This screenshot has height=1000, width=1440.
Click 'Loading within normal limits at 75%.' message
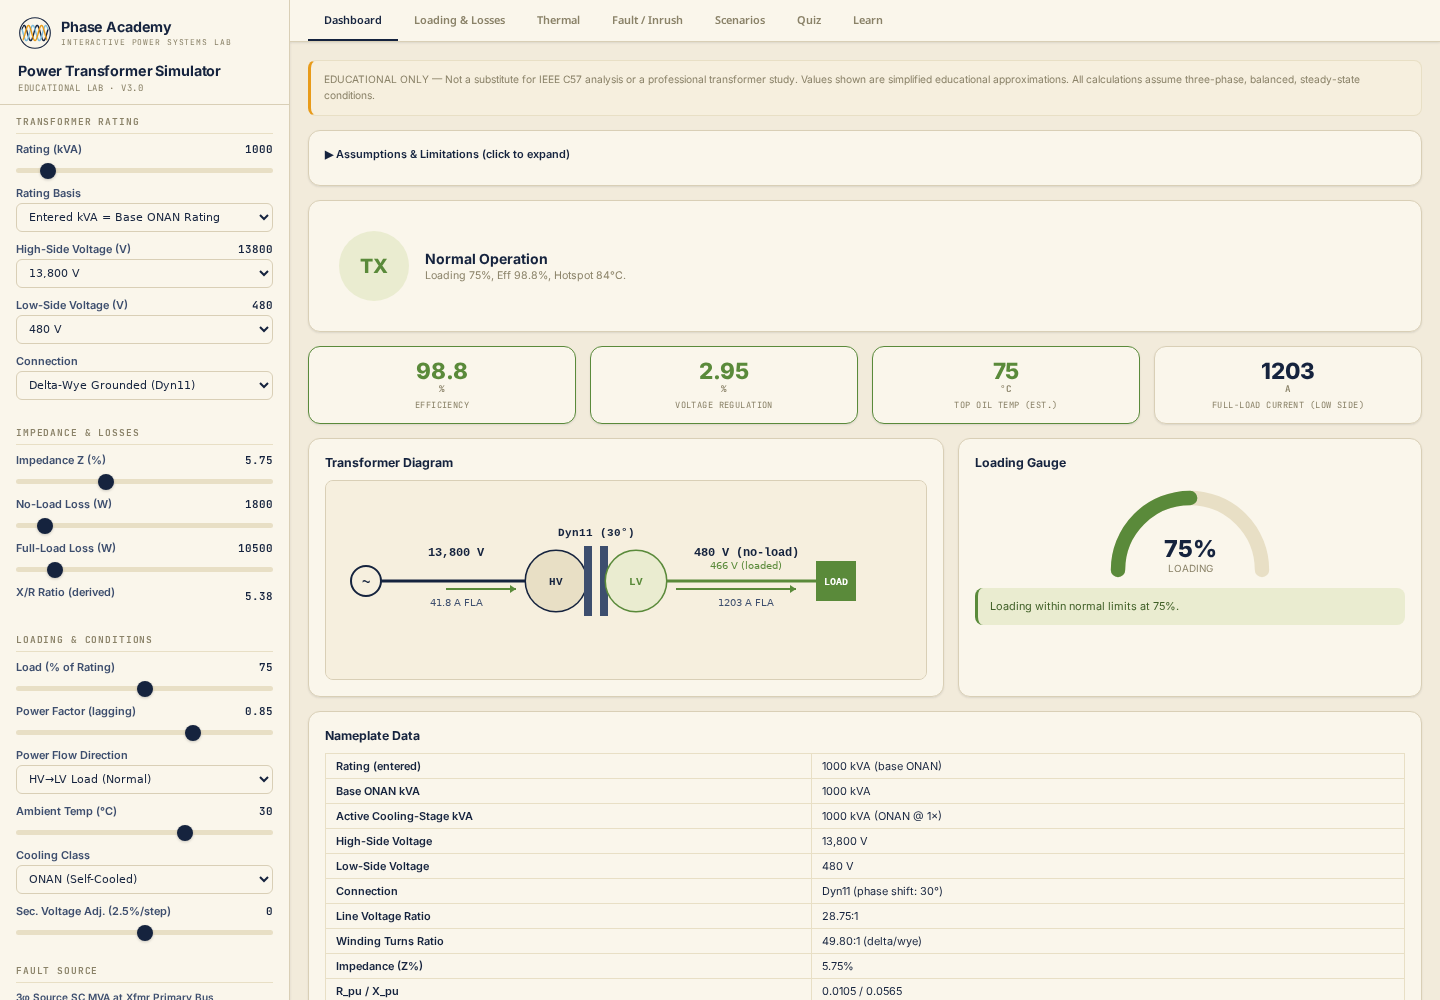point(1190,606)
